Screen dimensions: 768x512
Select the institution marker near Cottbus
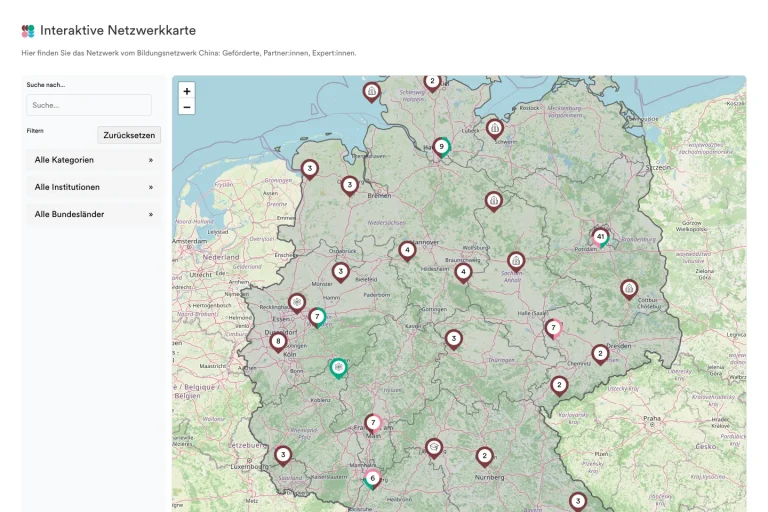[x=629, y=290]
